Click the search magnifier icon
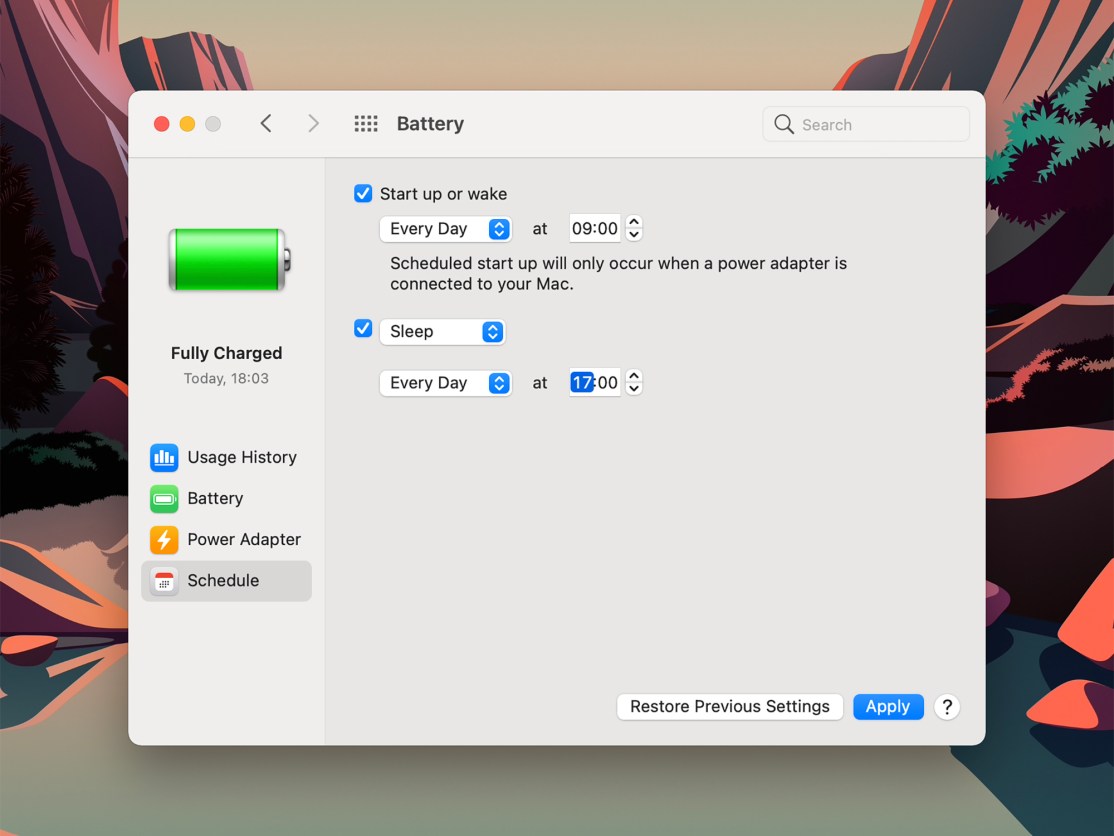This screenshot has height=836, width=1114. pyautogui.click(x=784, y=124)
